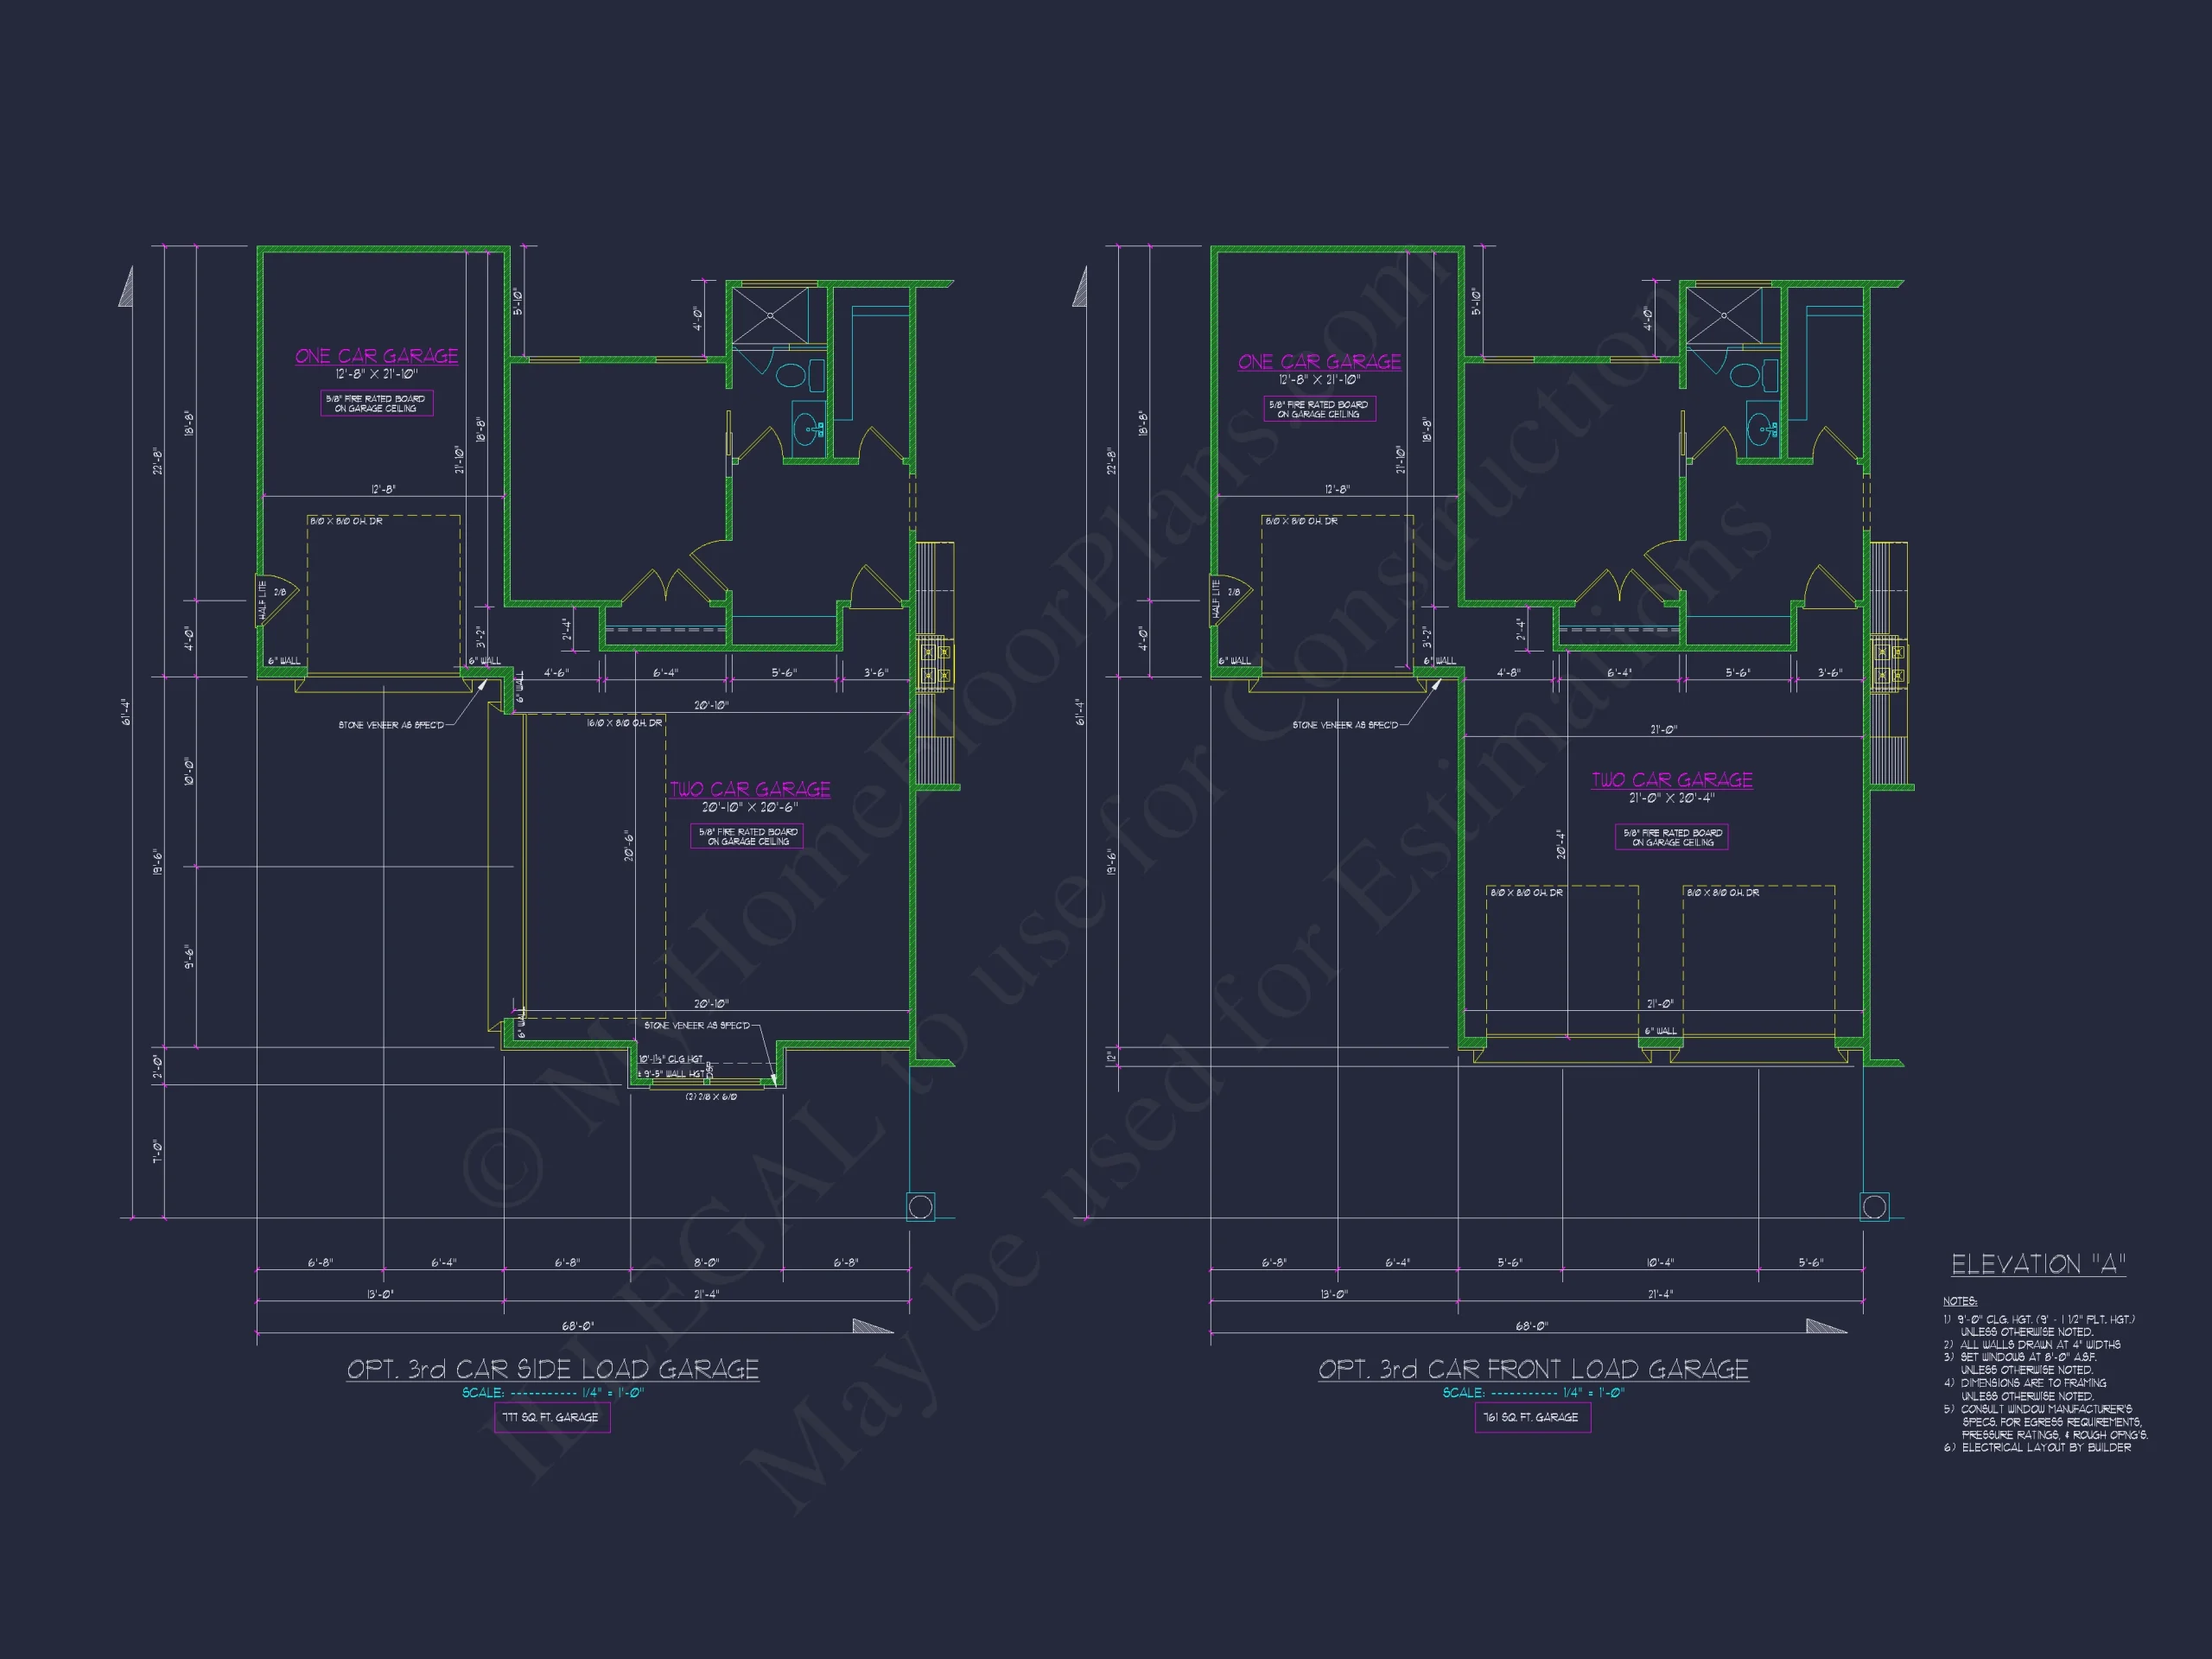Click the fire rated board note in front load two car garage
This screenshot has width=2212, height=1659.
1672,837
